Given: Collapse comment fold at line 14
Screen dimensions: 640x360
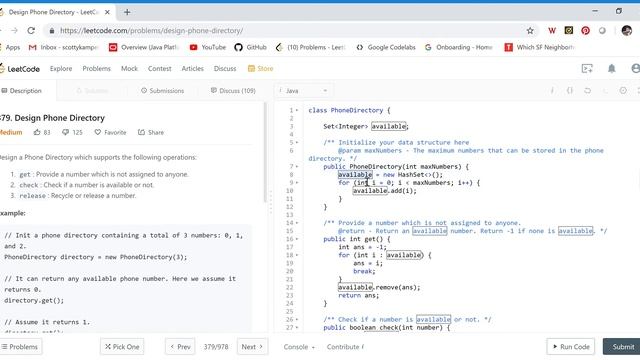Looking at the screenshot, I should click(x=297, y=223).
